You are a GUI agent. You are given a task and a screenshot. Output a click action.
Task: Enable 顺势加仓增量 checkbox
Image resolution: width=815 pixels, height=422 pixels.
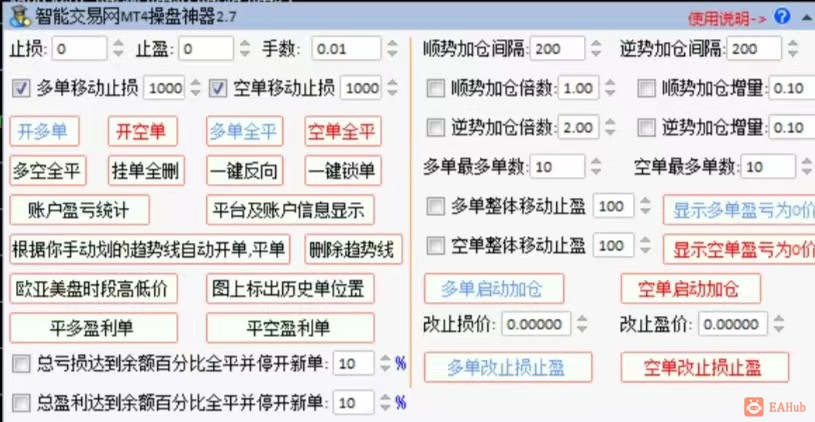click(x=647, y=89)
